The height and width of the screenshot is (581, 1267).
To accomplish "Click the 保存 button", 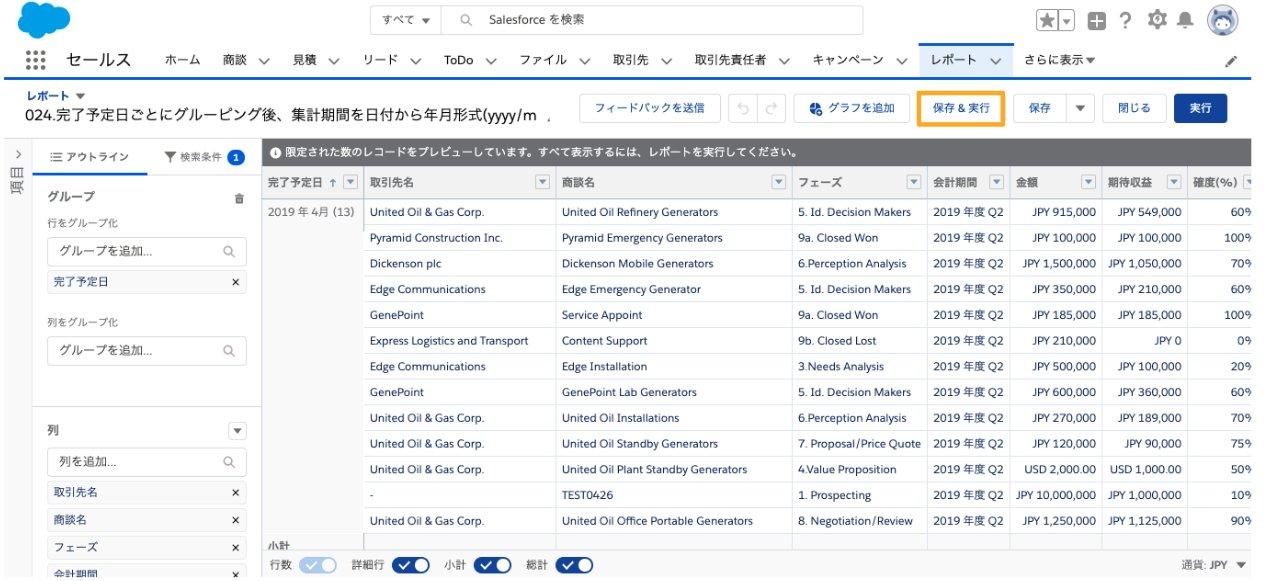I will (x=1040, y=108).
